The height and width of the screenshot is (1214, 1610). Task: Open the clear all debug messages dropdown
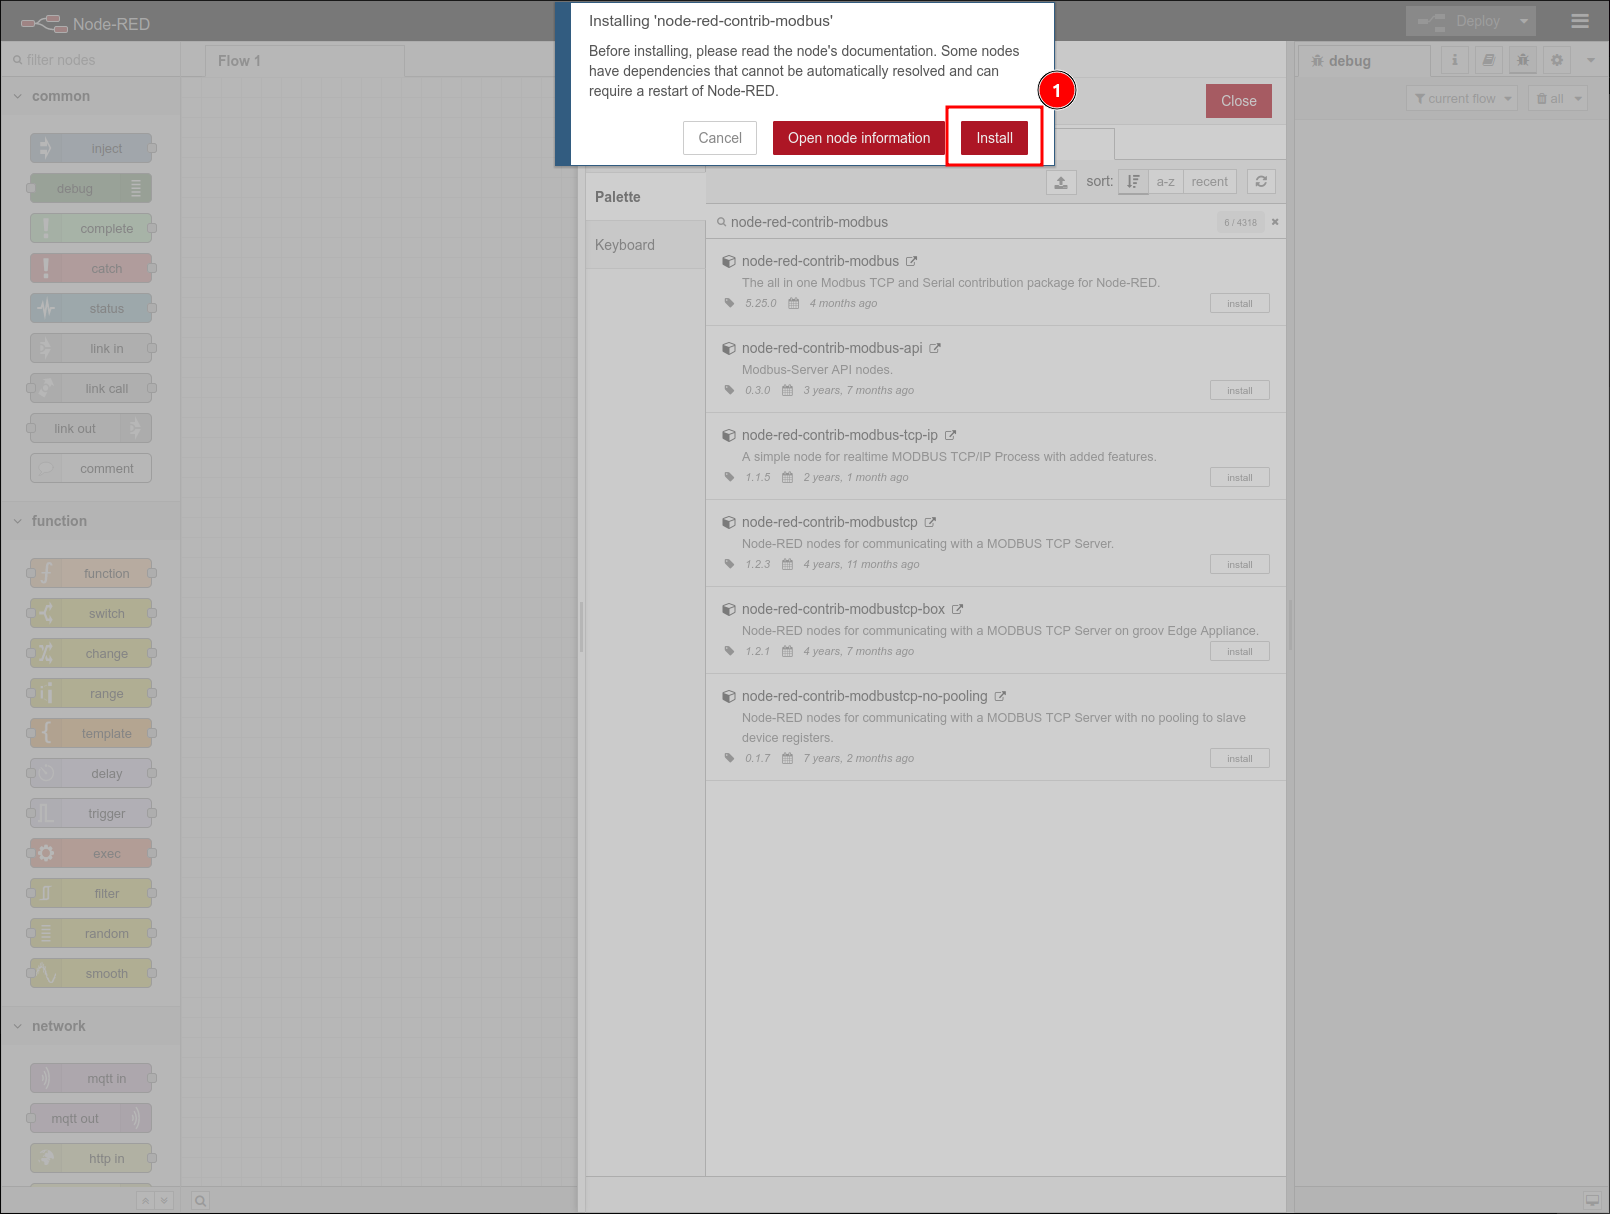tap(1558, 98)
